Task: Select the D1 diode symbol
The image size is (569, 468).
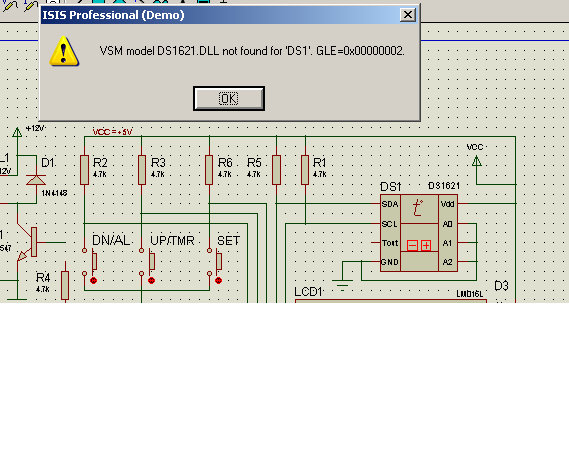Action: 36,180
